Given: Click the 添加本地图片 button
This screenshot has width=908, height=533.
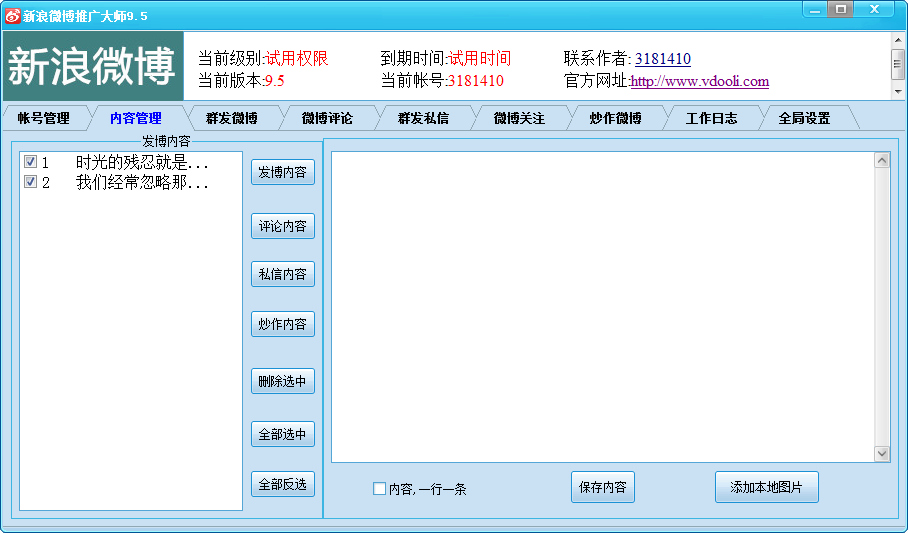Looking at the screenshot, I should click(767, 487).
